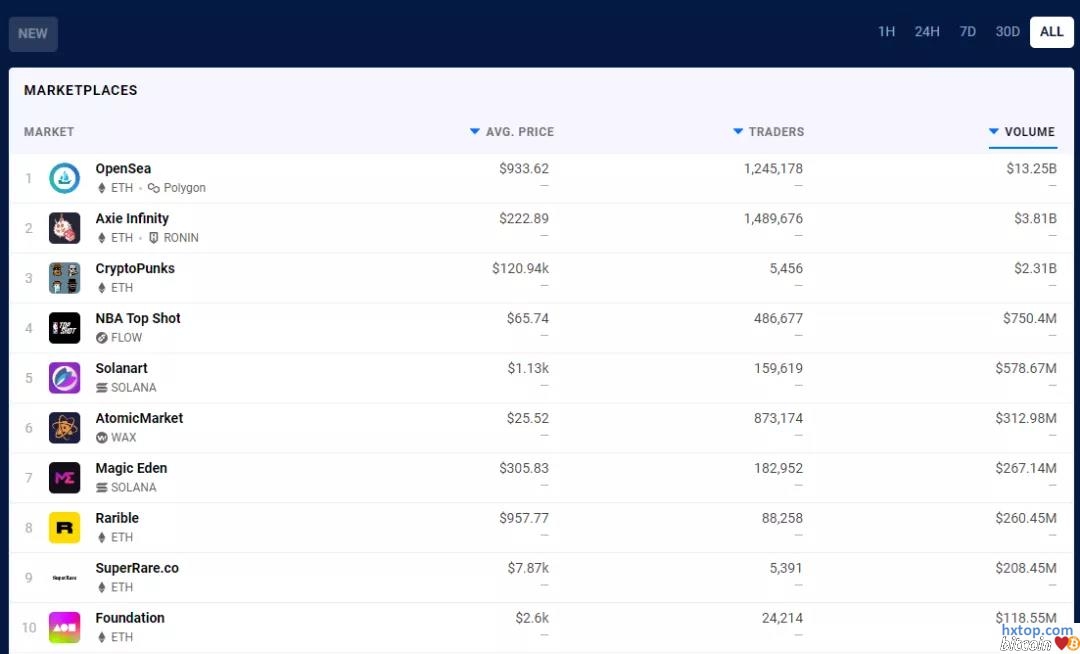Image resolution: width=1080 pixels, height=654 pixels.
Task: Click the OpenSea sailboat logo icon
Action: click(x=65, y=178)
